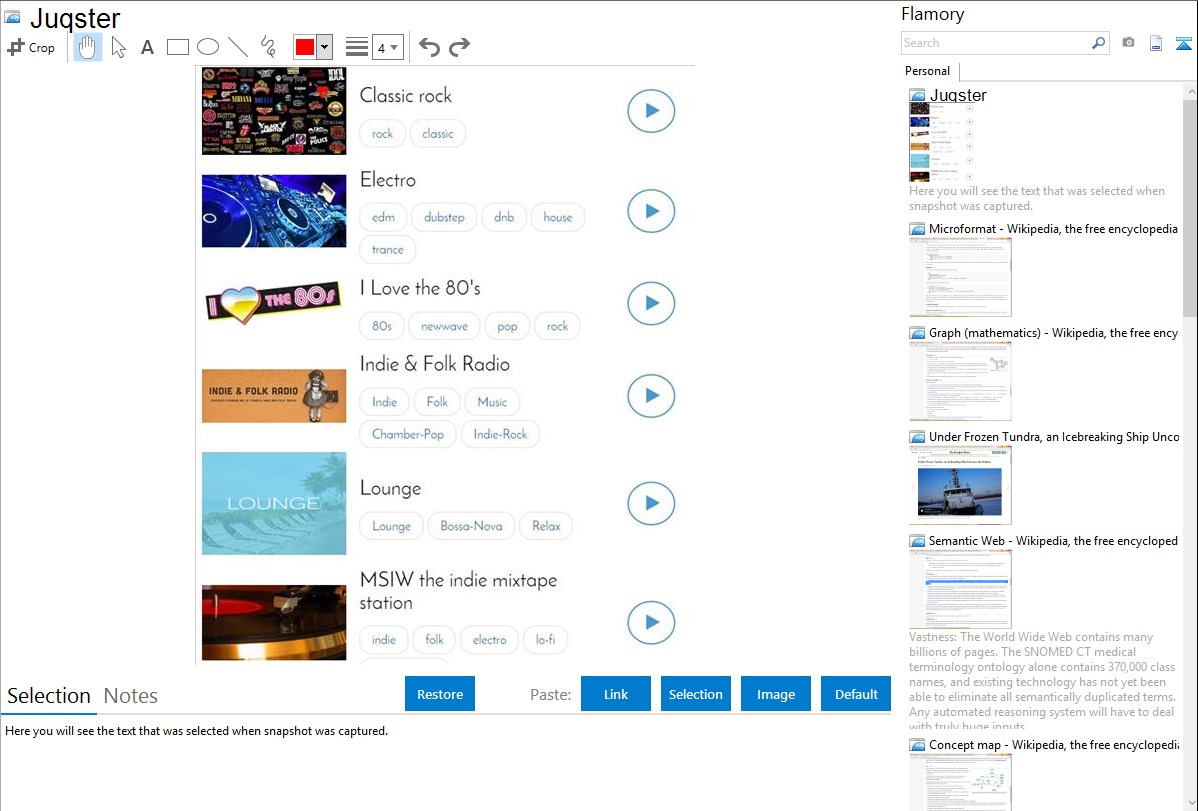The height and width of the screenshot is (811, 1198).
Task: Undo the last annotation
Action: [429, 47]
